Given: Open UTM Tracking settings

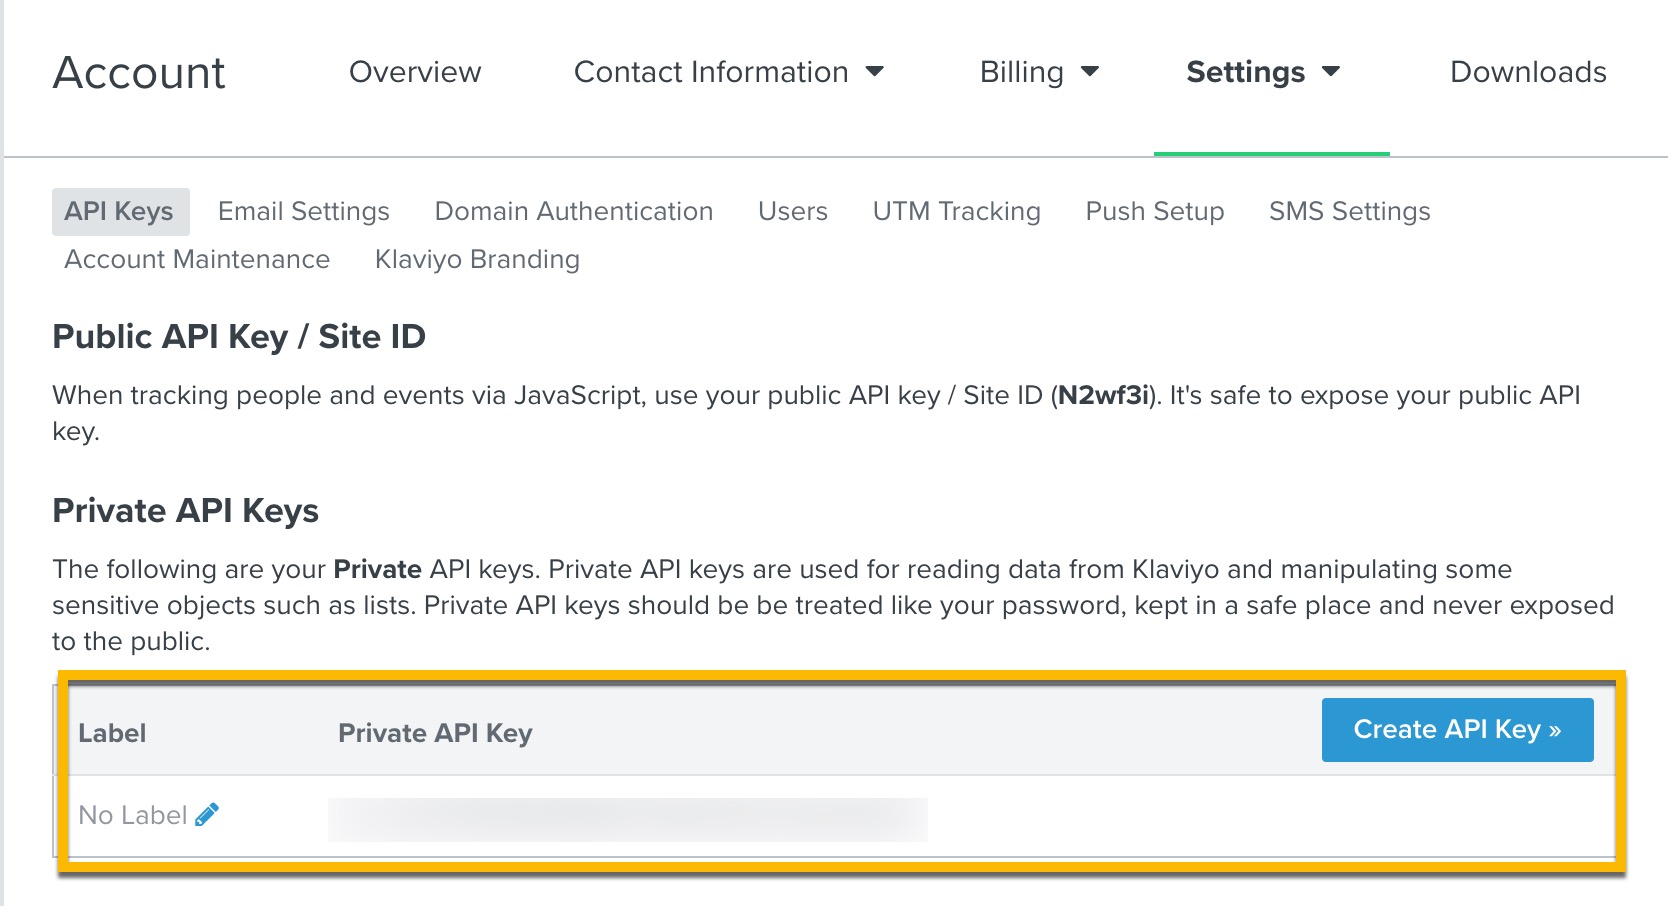Looking at the screenshot, I should pos(957,212).
